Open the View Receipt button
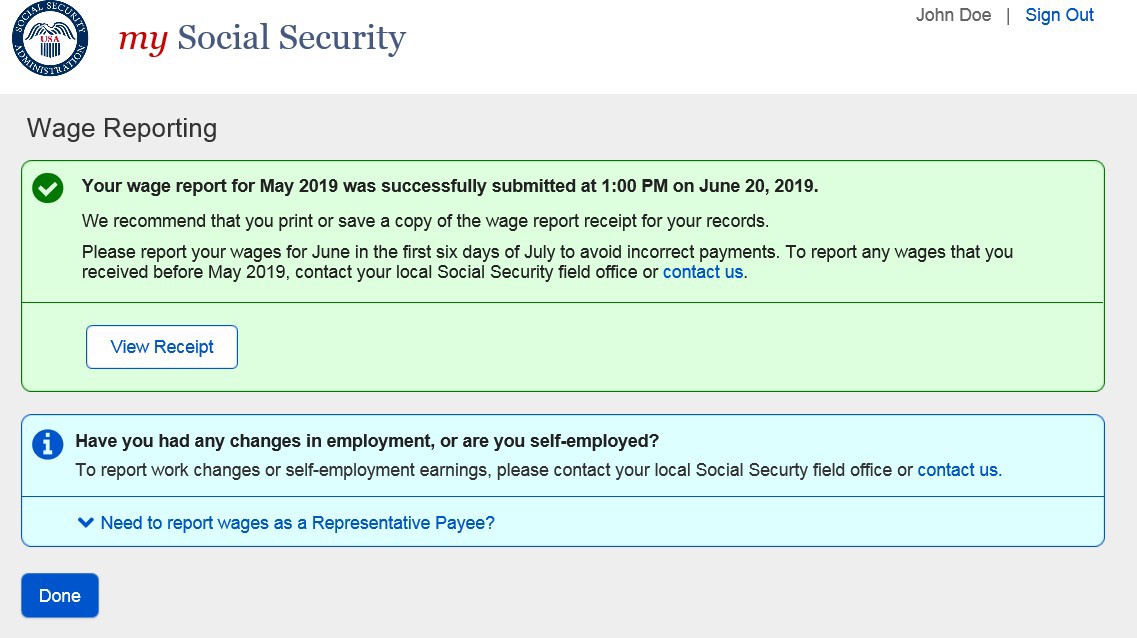Screen dimensions: 1137x638 162,347
